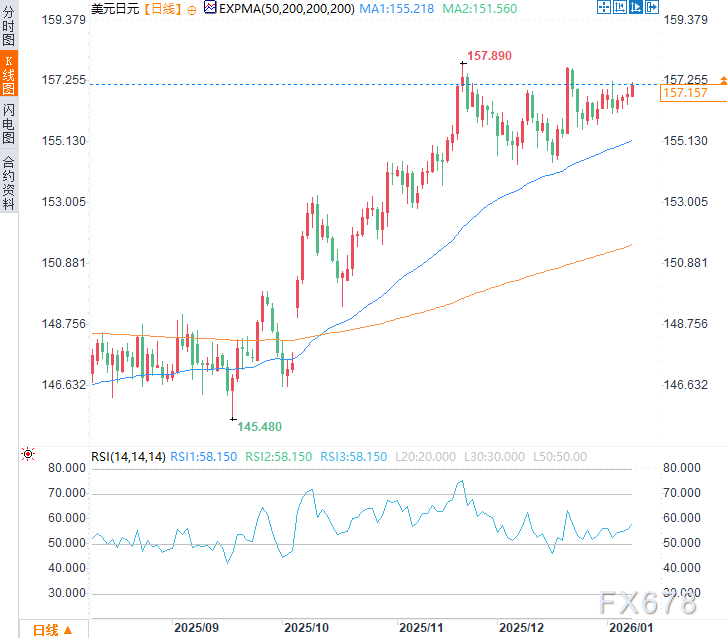Switch to the 分时图 tab

pos(9,25)
